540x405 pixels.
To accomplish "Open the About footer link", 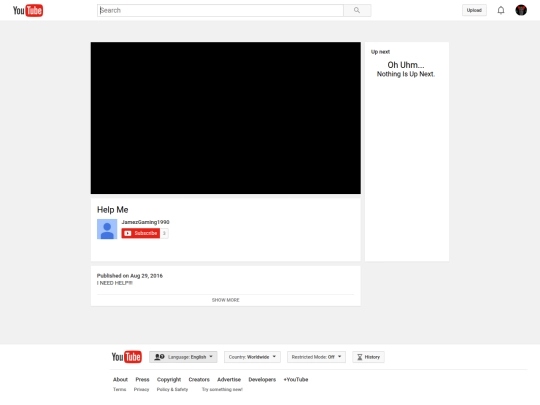I will (x=120, y=380).
